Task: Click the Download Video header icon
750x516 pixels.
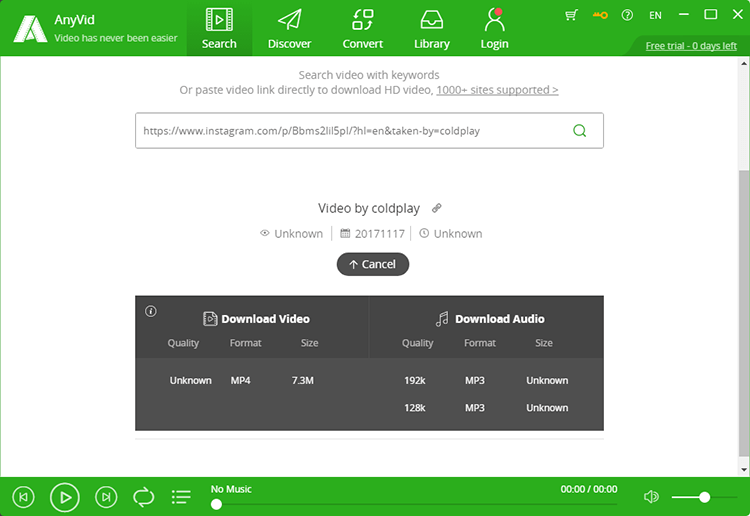Action: click(x=210, y=318)
